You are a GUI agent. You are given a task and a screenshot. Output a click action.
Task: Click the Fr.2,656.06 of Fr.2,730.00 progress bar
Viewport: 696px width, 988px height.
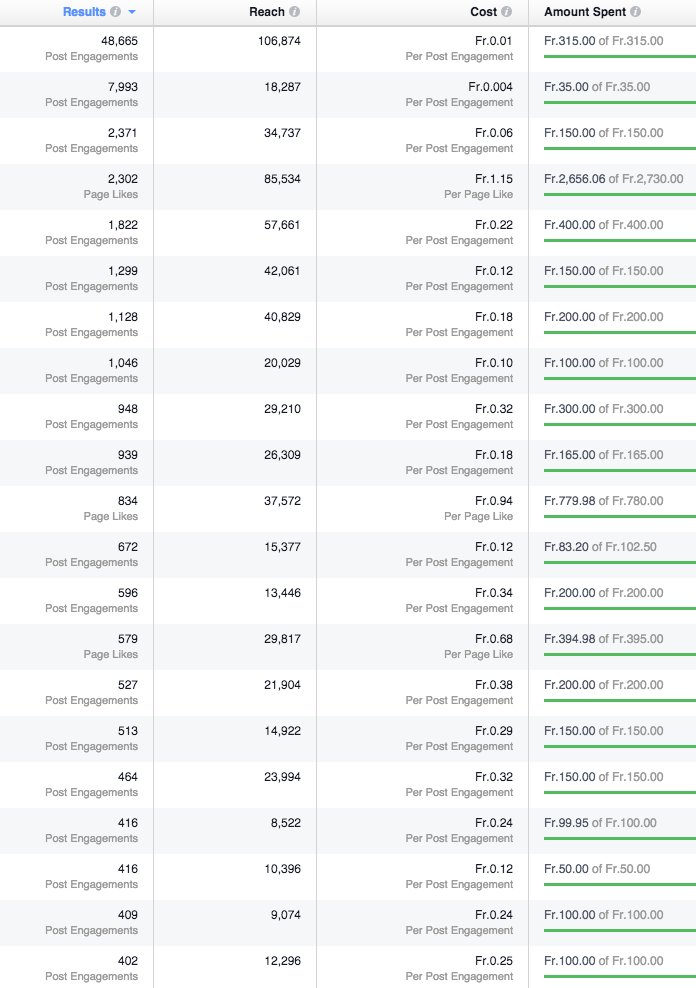coord(620,194)
